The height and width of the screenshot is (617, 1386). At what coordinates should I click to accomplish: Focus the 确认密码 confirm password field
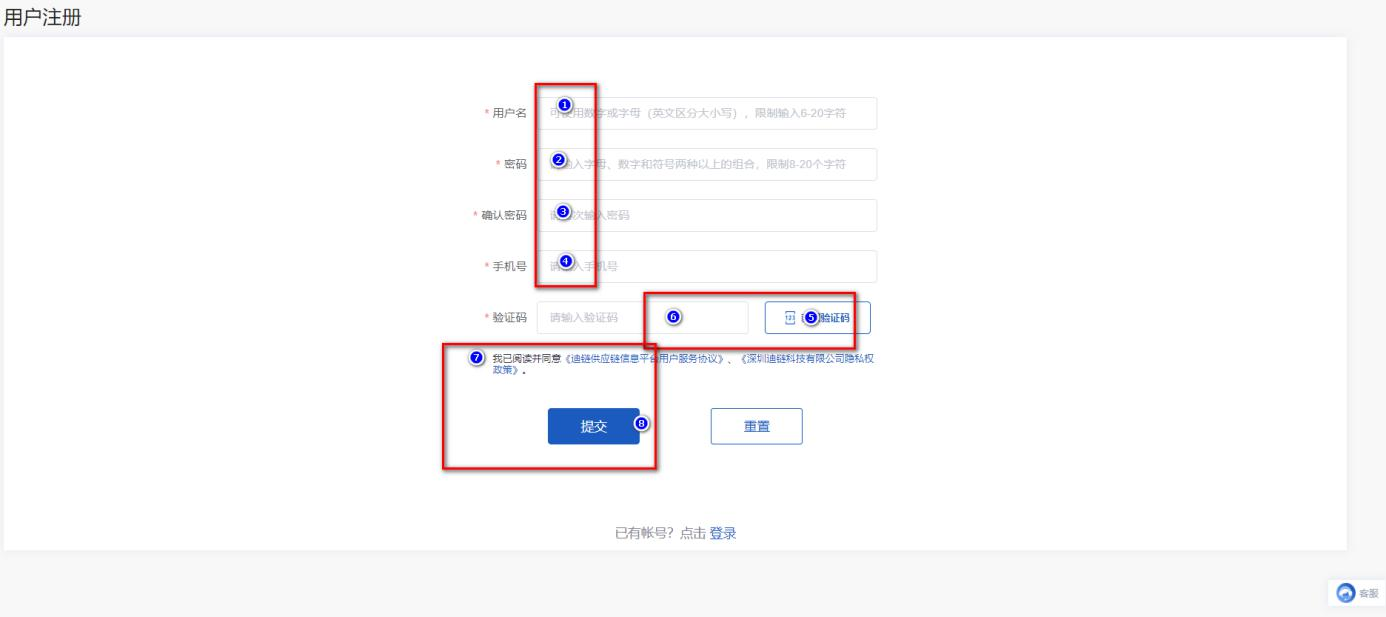(706, 215)
